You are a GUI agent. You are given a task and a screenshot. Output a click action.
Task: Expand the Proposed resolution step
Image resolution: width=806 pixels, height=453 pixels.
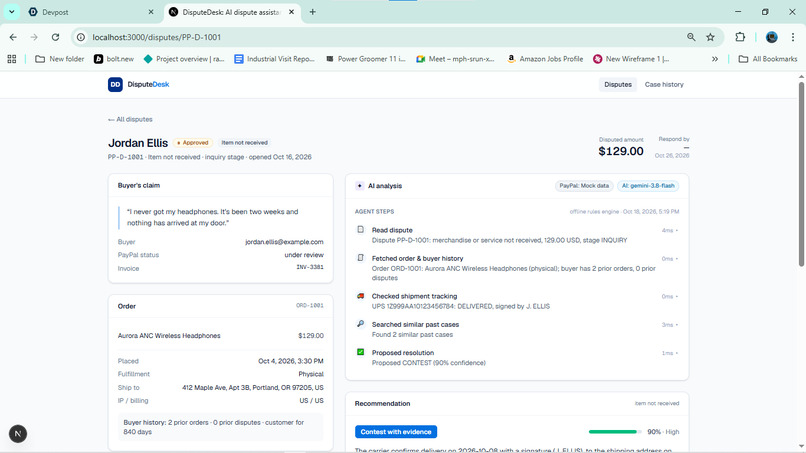[676, 353]
